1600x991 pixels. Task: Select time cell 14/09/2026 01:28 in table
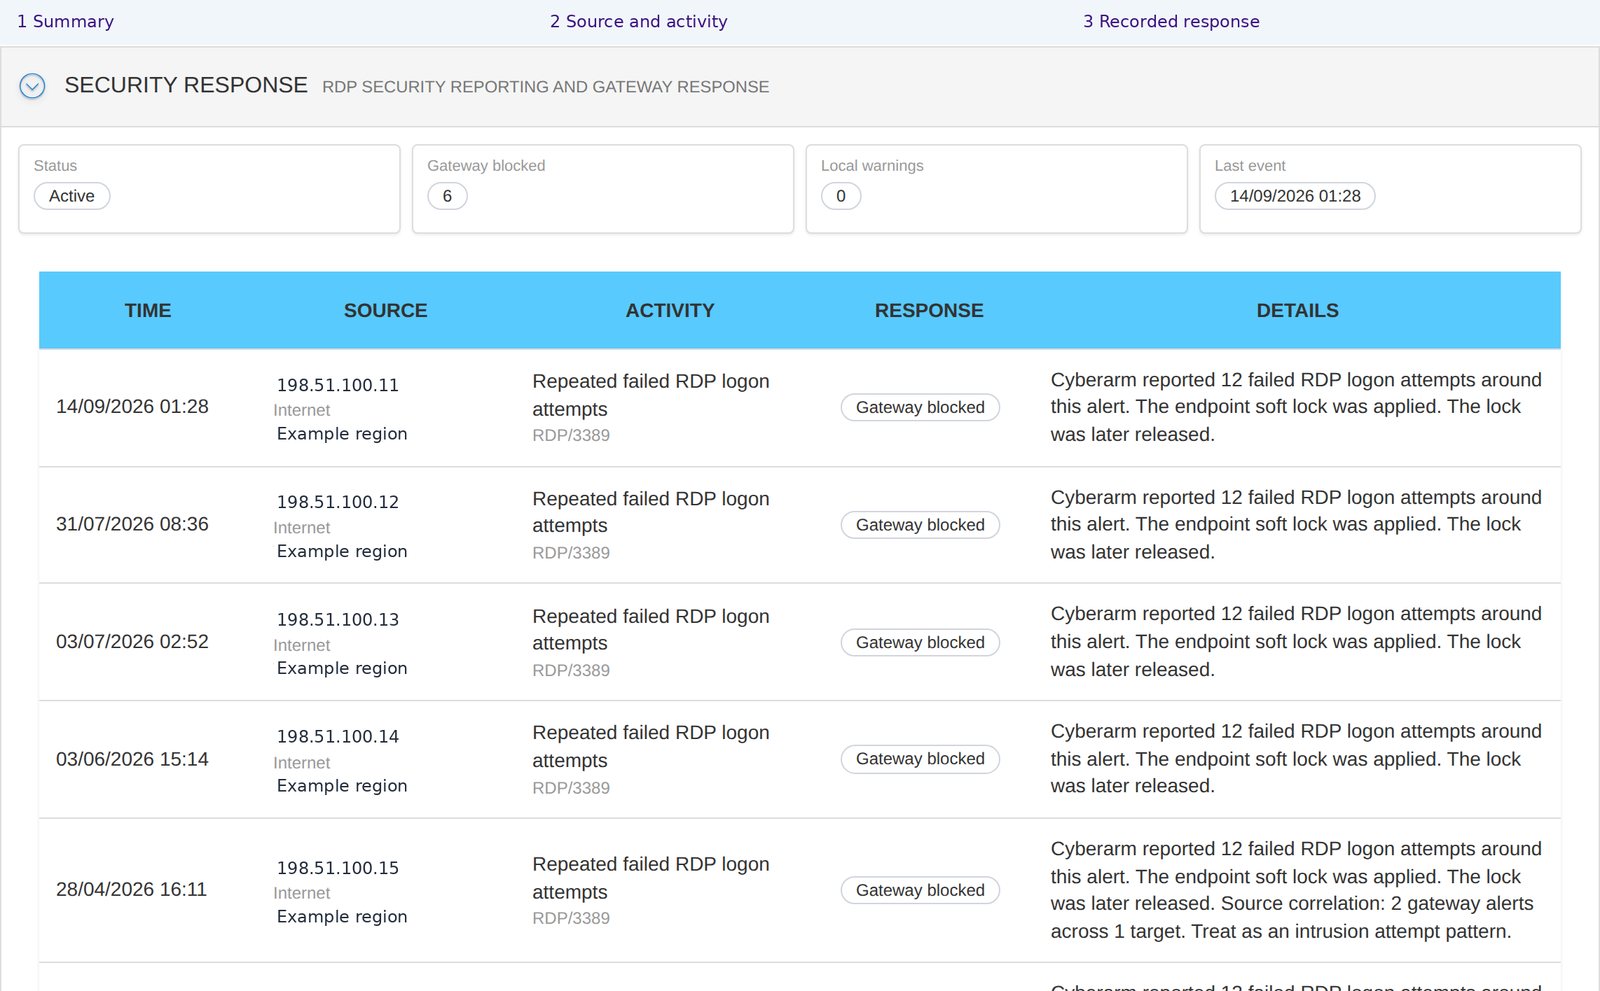tap(132, 407)
